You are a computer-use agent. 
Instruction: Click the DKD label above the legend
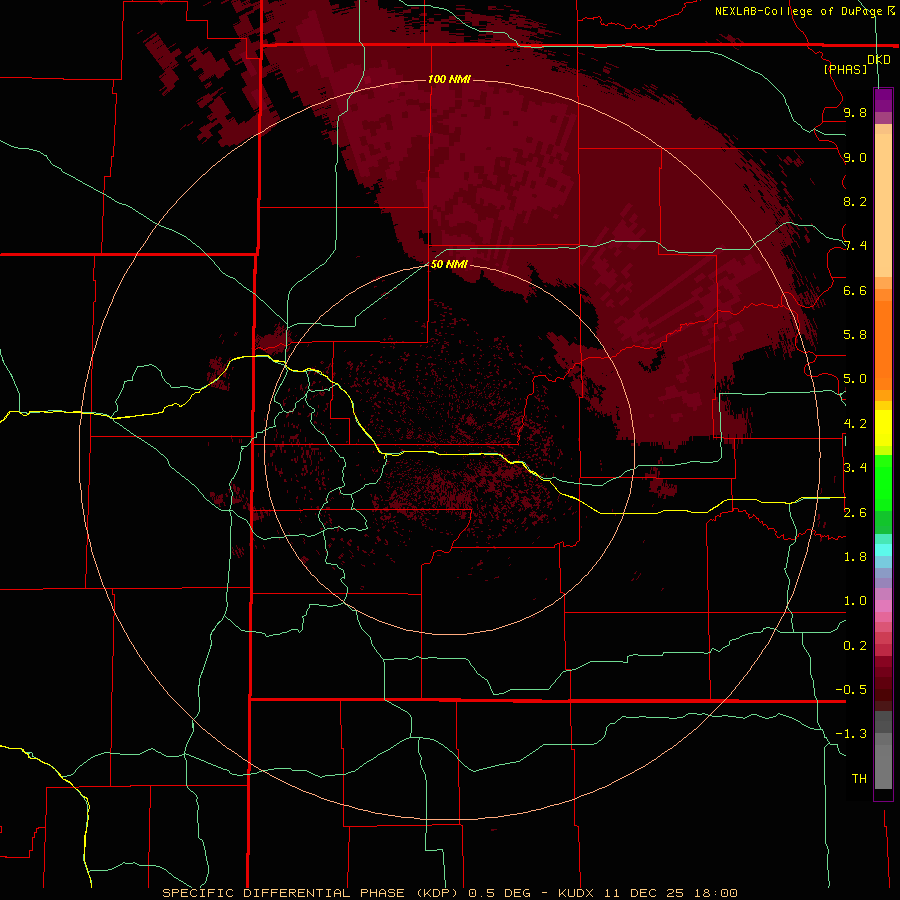point(879,60)
